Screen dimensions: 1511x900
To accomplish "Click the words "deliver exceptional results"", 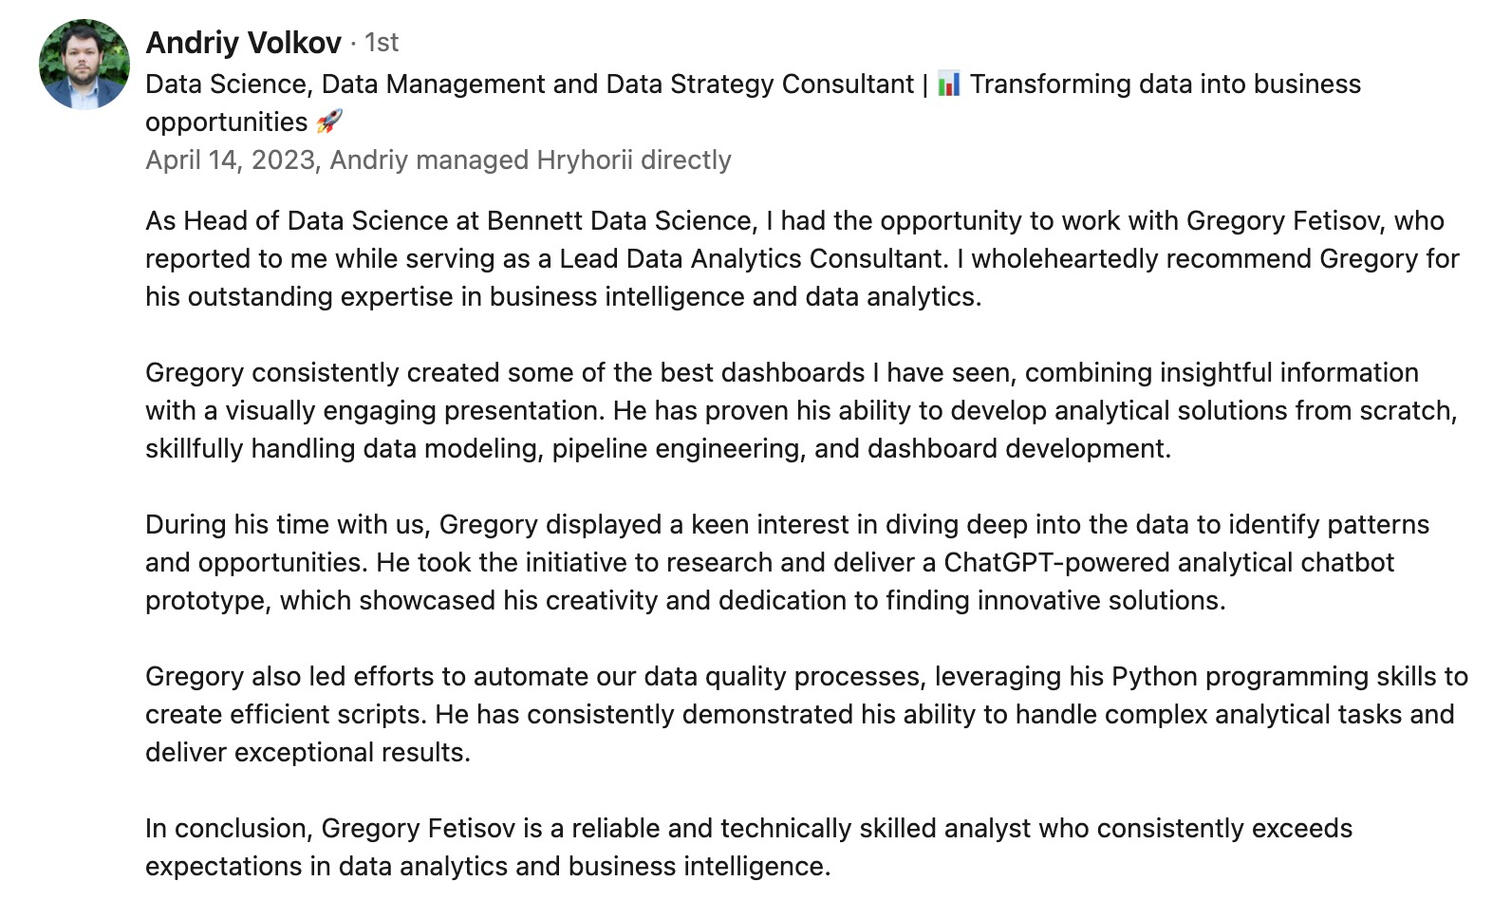I will pos(306,753).
